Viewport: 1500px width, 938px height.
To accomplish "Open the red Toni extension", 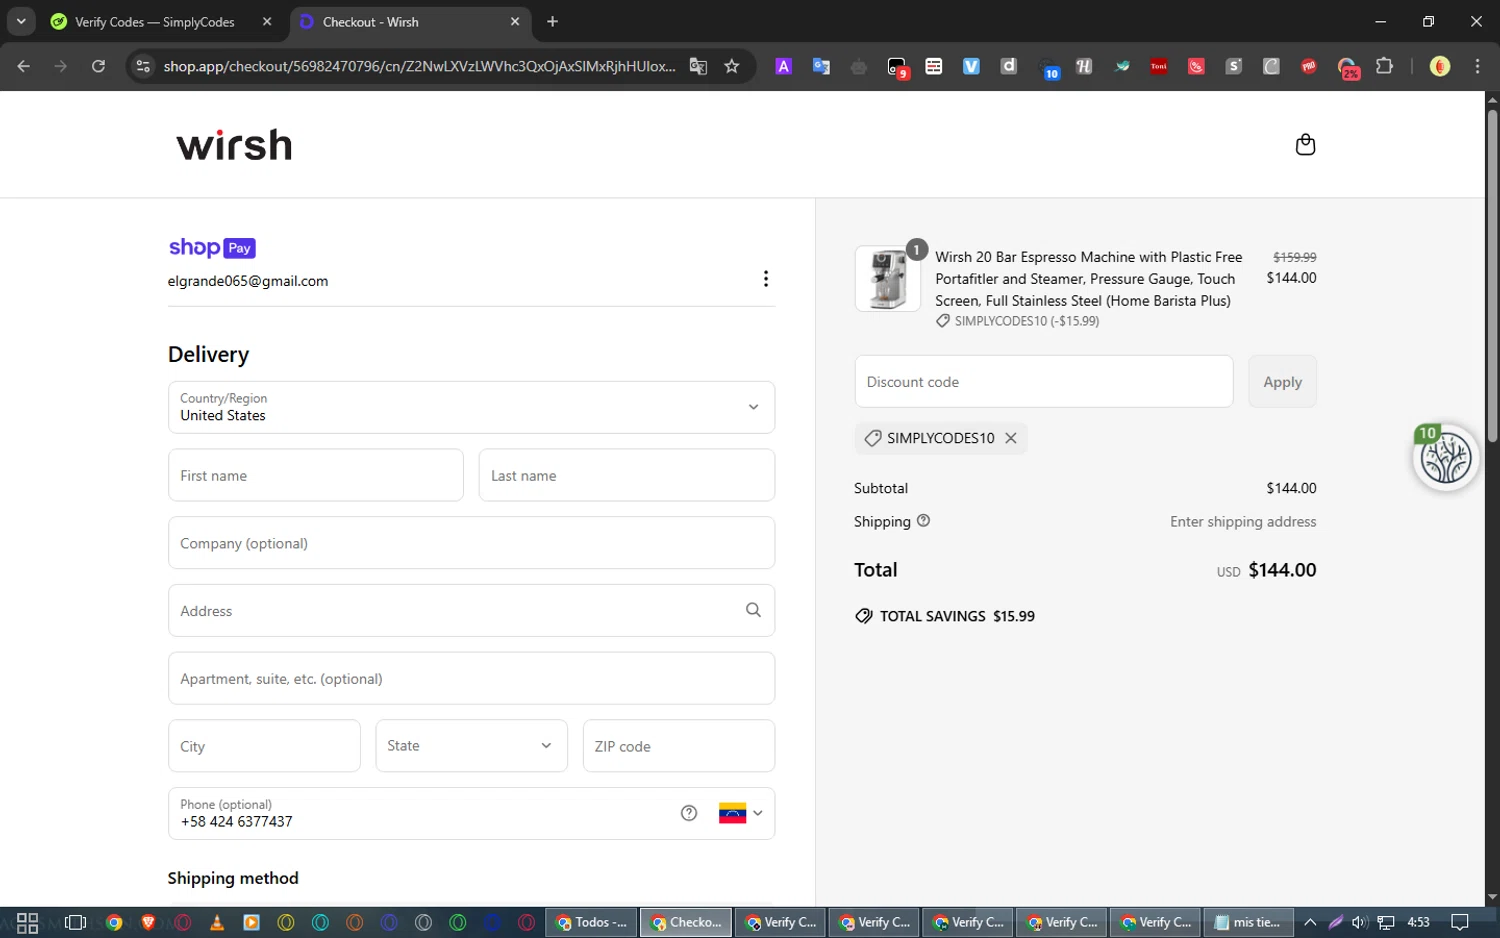I will (x=1159, y=66).
